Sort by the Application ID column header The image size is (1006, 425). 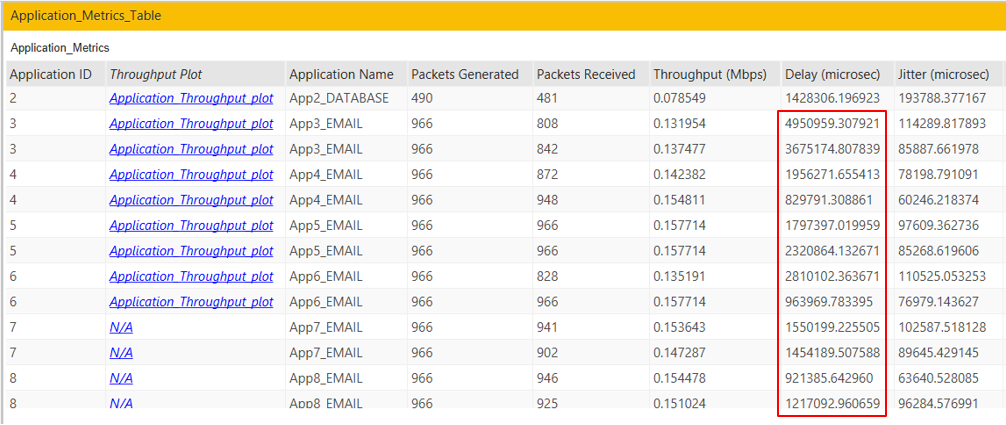click(50, 74)
